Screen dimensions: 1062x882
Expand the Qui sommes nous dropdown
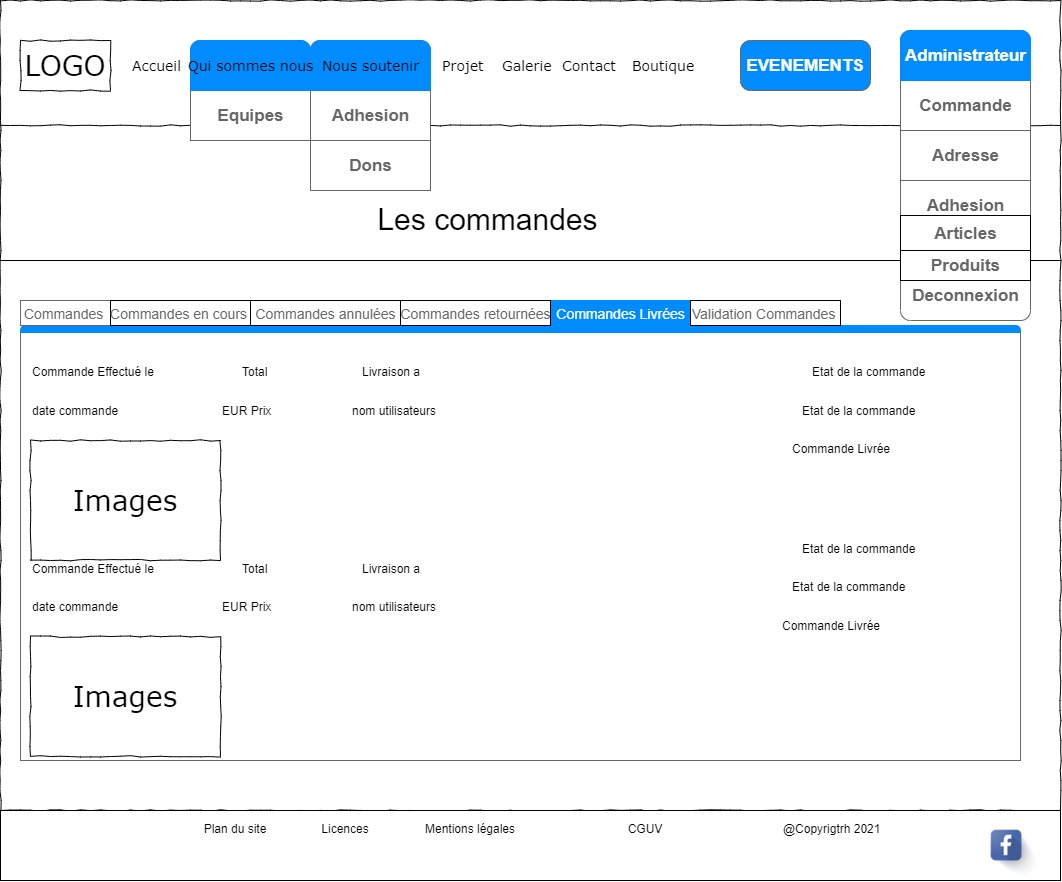pyautogui.click(x=250, y=66)
